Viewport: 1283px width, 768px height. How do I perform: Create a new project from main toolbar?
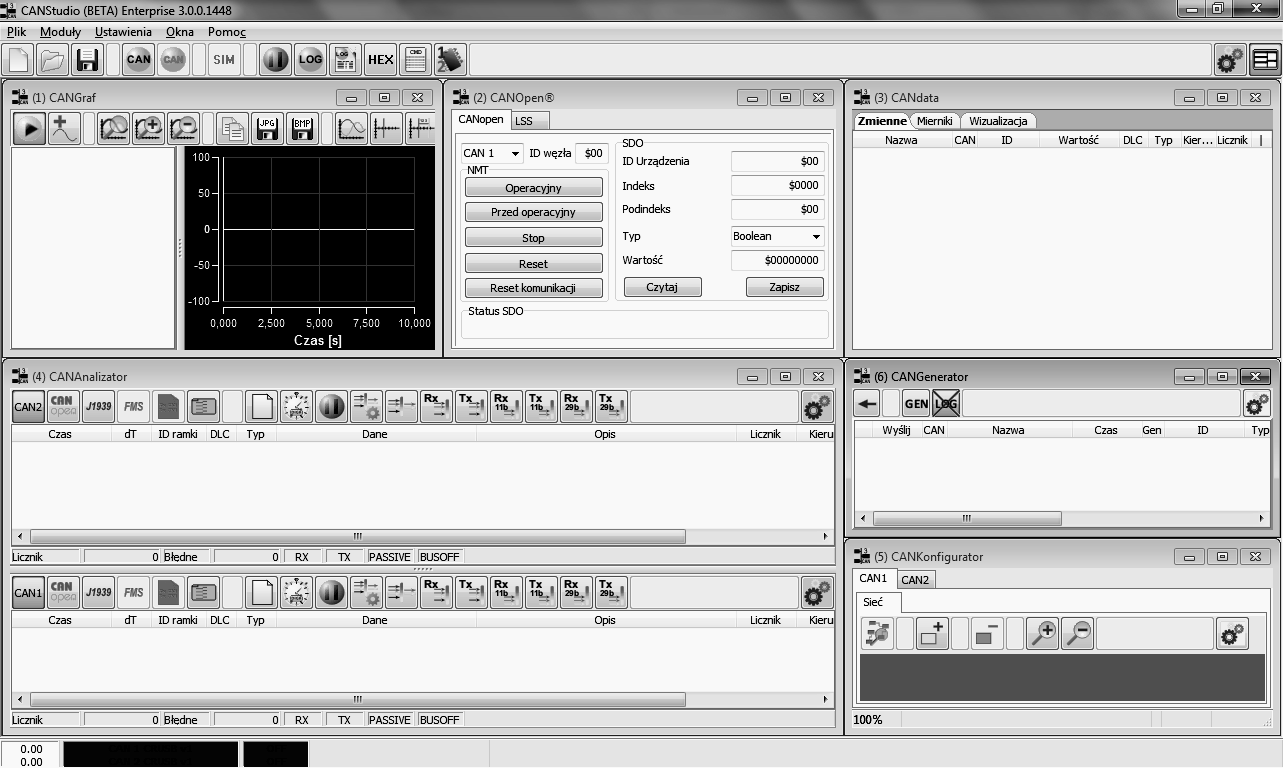coord(19,60)
